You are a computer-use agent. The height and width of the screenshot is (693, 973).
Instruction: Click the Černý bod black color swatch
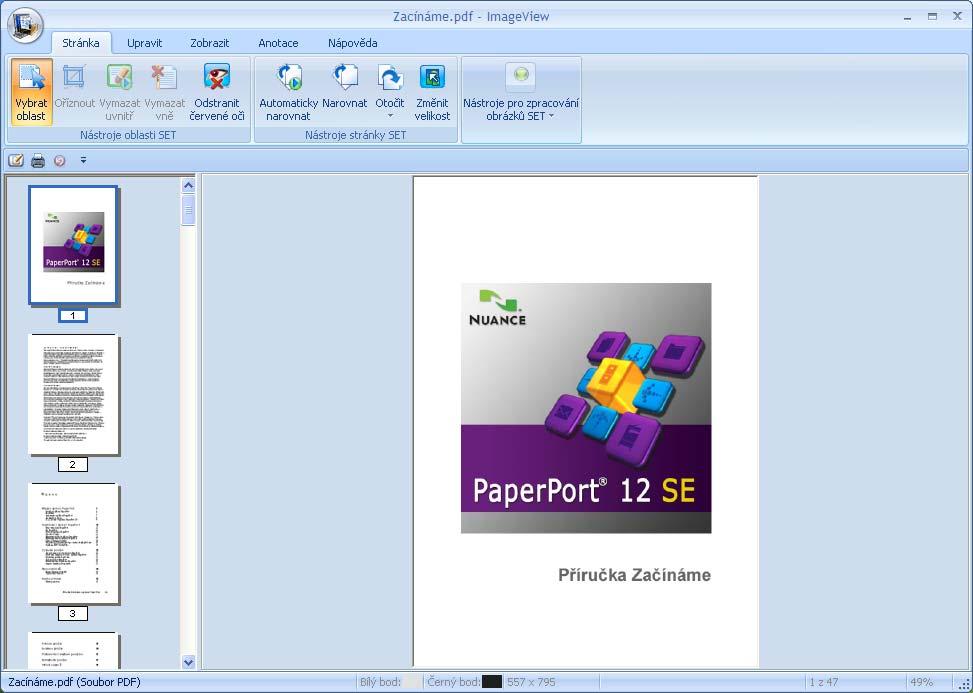pyautogui.click(x=492, y=682)
